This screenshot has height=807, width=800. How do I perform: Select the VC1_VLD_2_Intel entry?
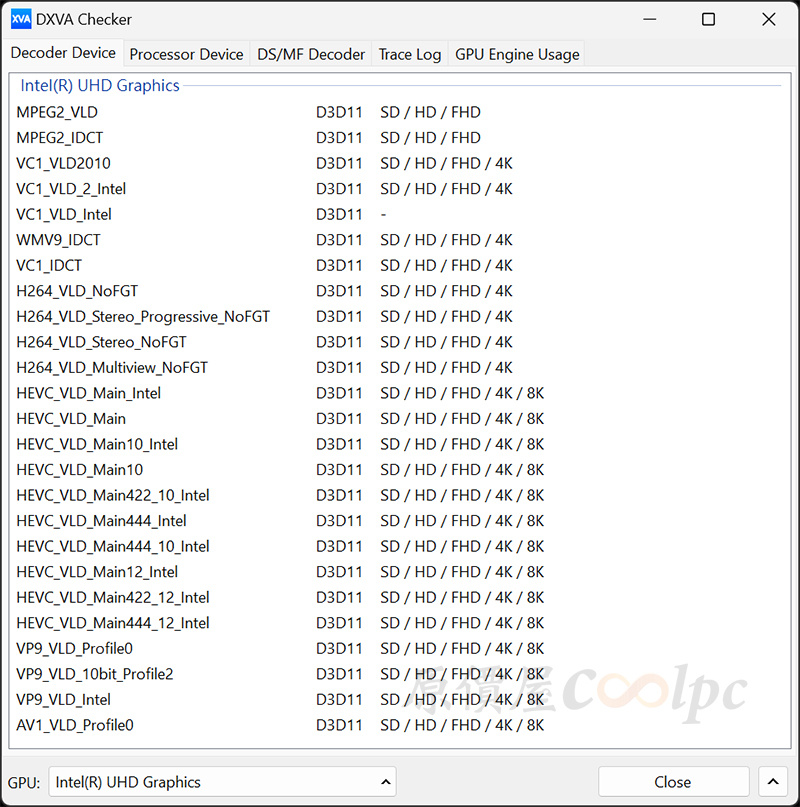pyautogui.click(x=399, y=189)
